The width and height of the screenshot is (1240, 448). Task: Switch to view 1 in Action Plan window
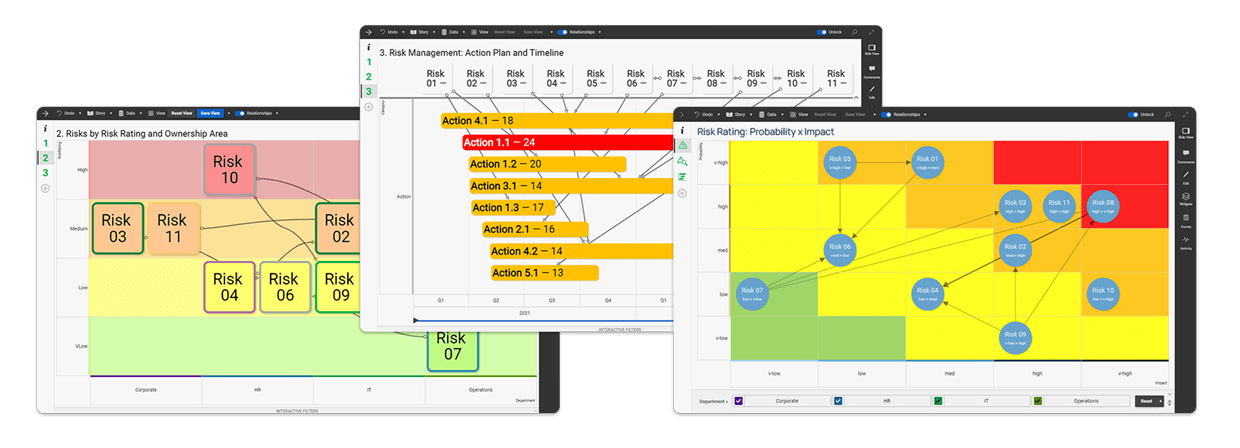click(368, 62)
